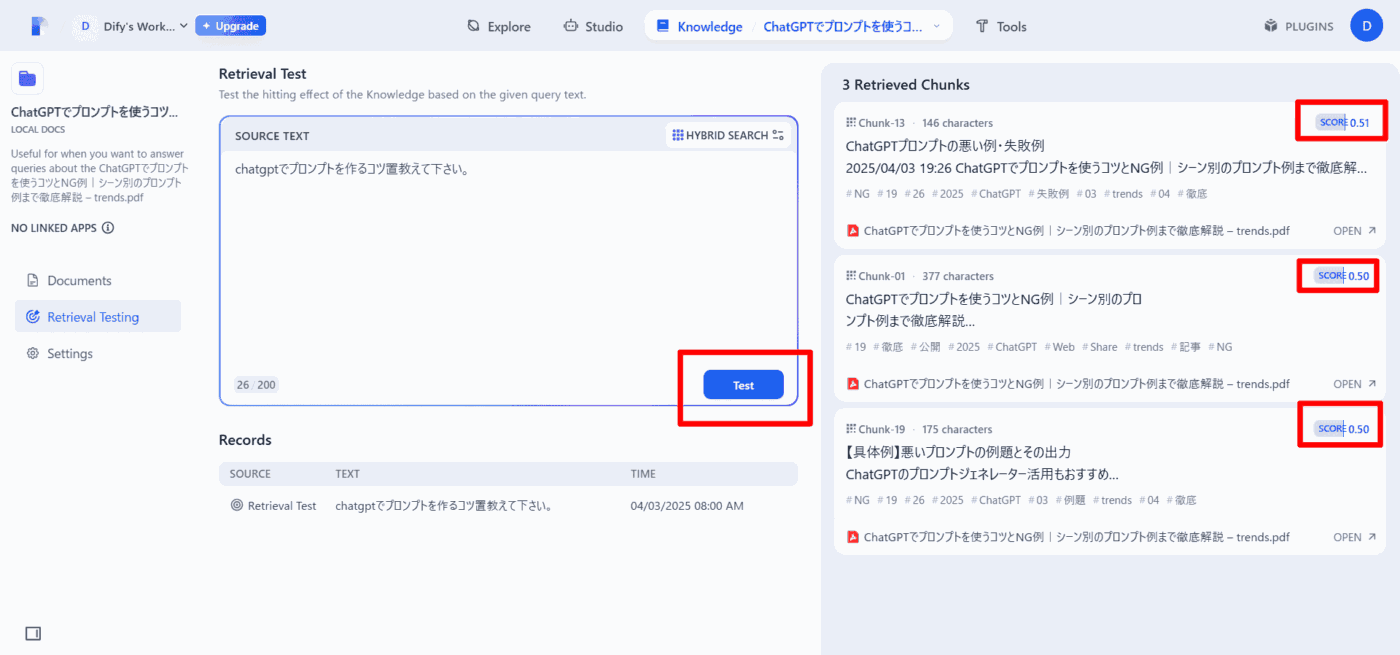
Task: Click the score badge on Chunk-19
Action: [1343, 429]
